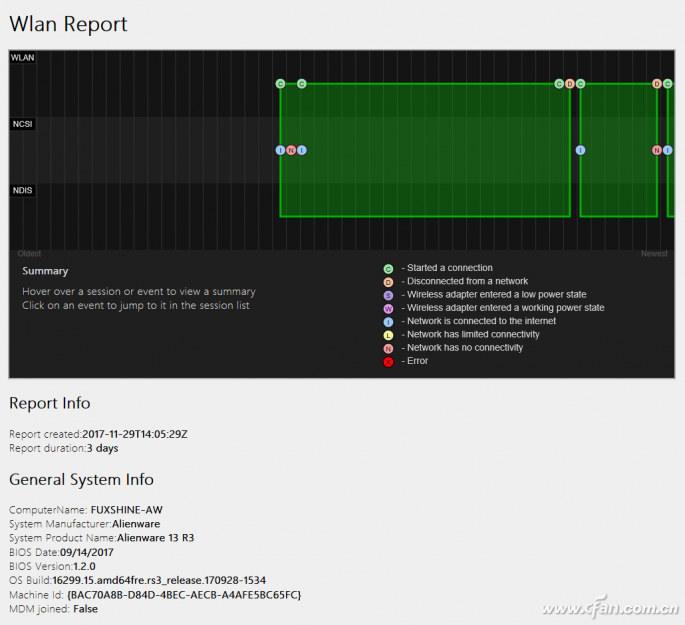This screenshot has width=685, height=625.
Task: Click the yellow L limited connectivity legend icon
Action: click(x=388, y=335)
